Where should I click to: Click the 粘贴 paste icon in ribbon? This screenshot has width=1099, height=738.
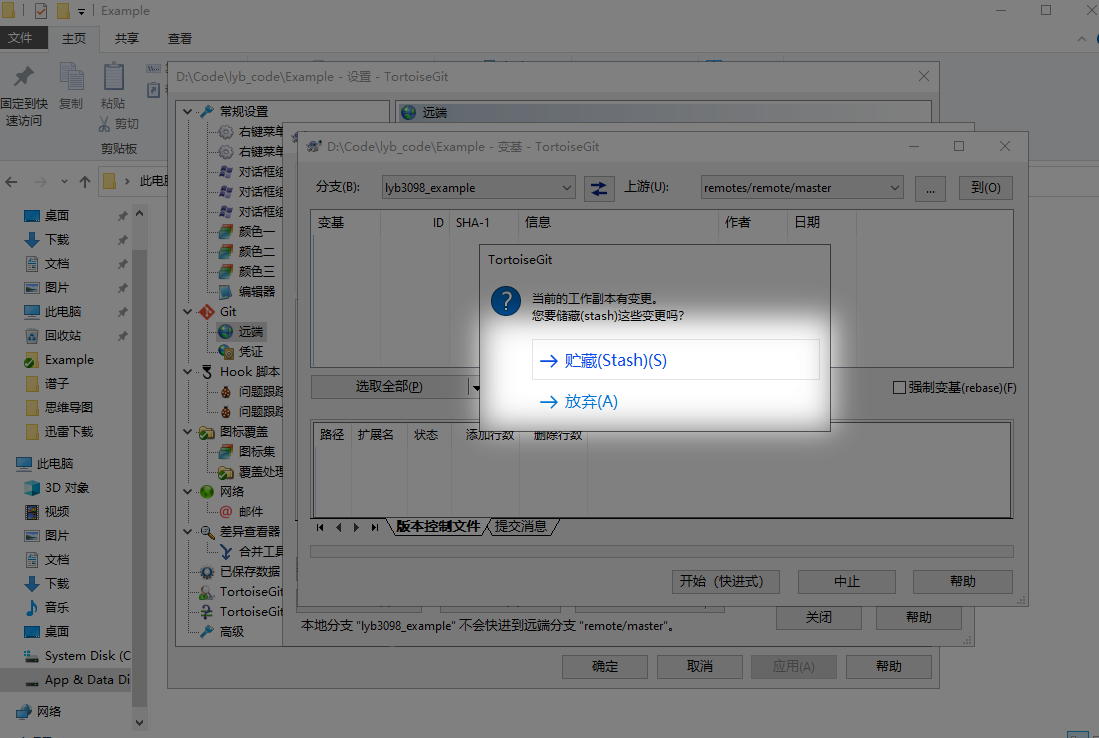pyautogui.click(x=113, y=76)
